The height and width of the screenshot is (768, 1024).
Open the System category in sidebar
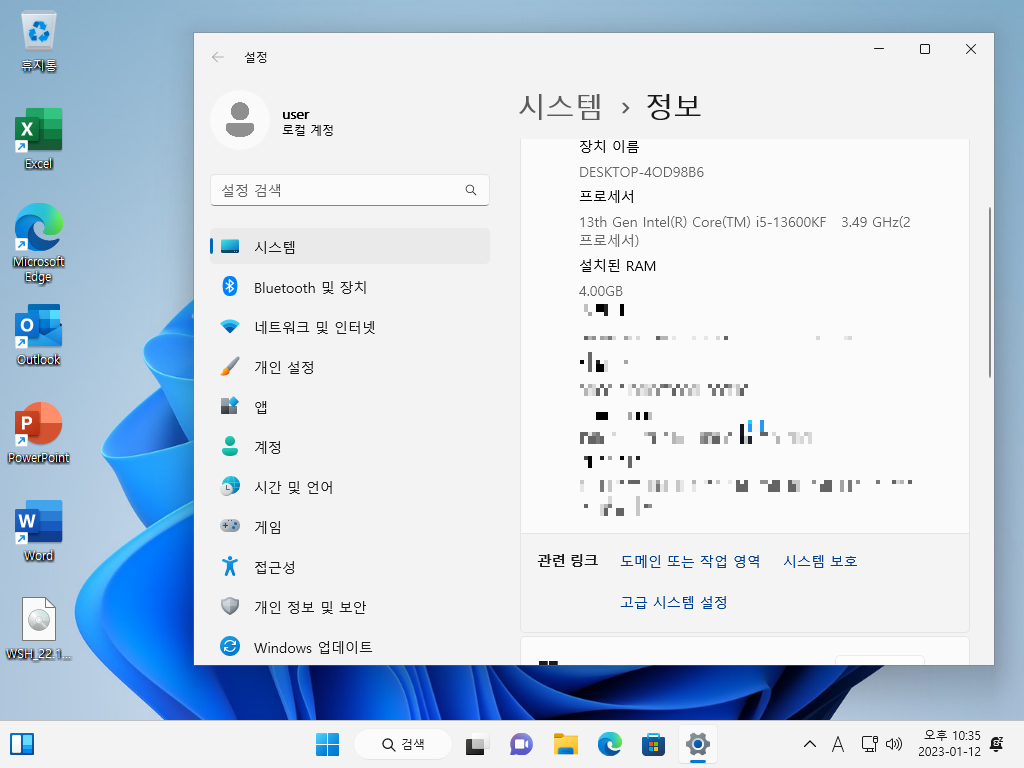350,246
